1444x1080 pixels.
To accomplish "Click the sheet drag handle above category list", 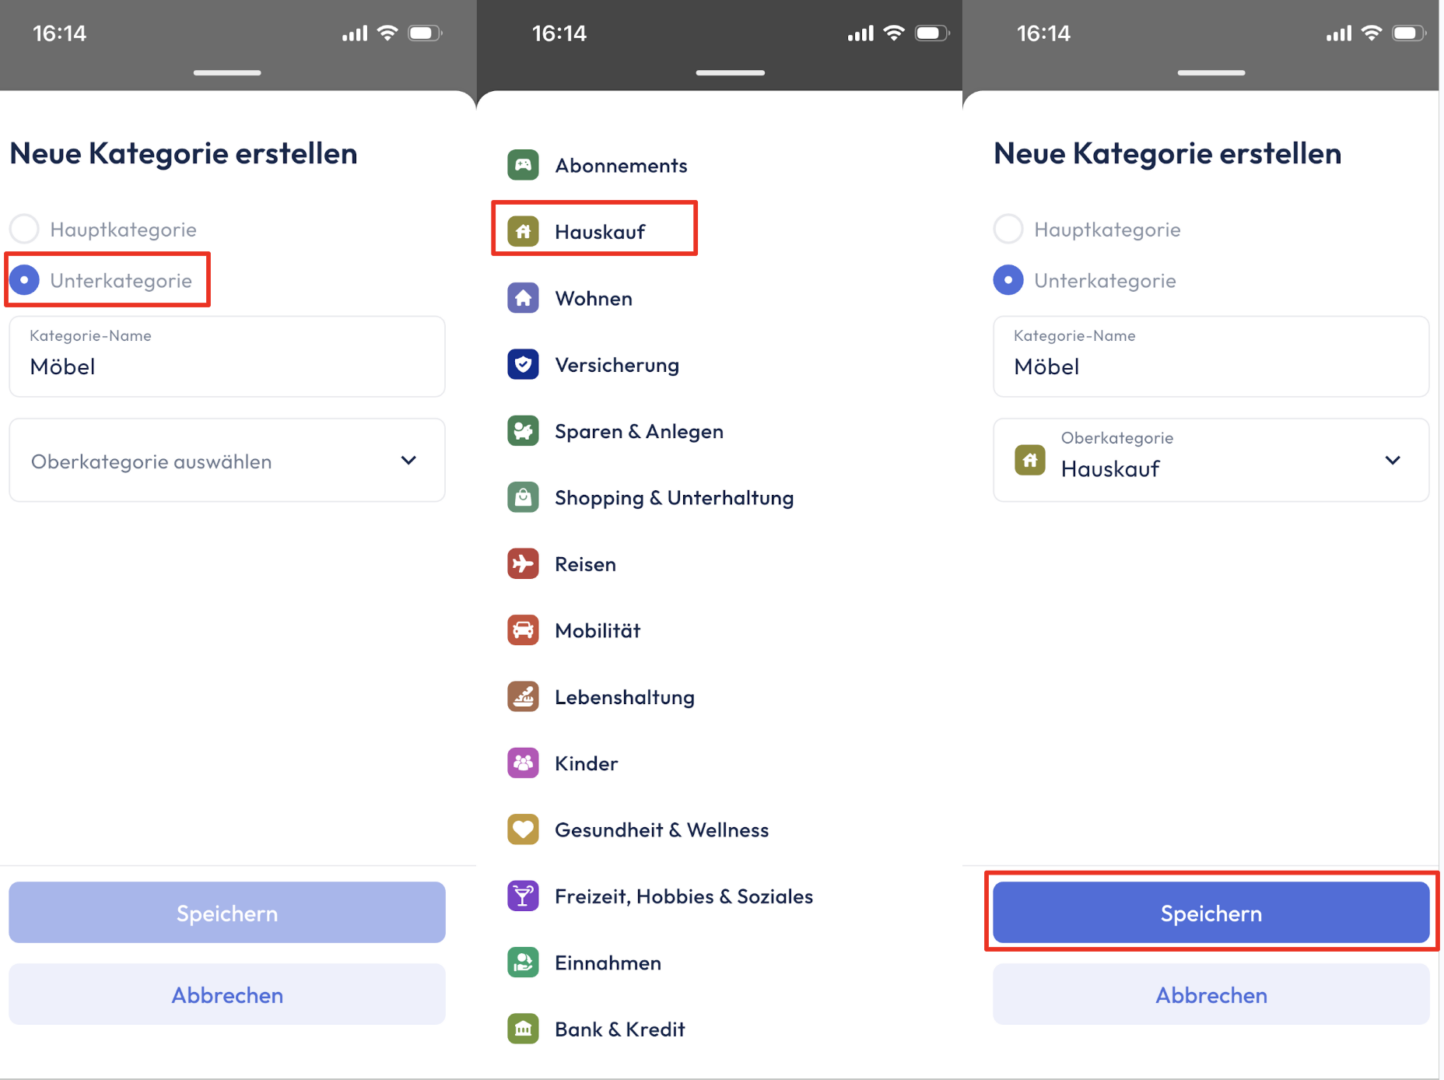I will [x=730, y=73].
